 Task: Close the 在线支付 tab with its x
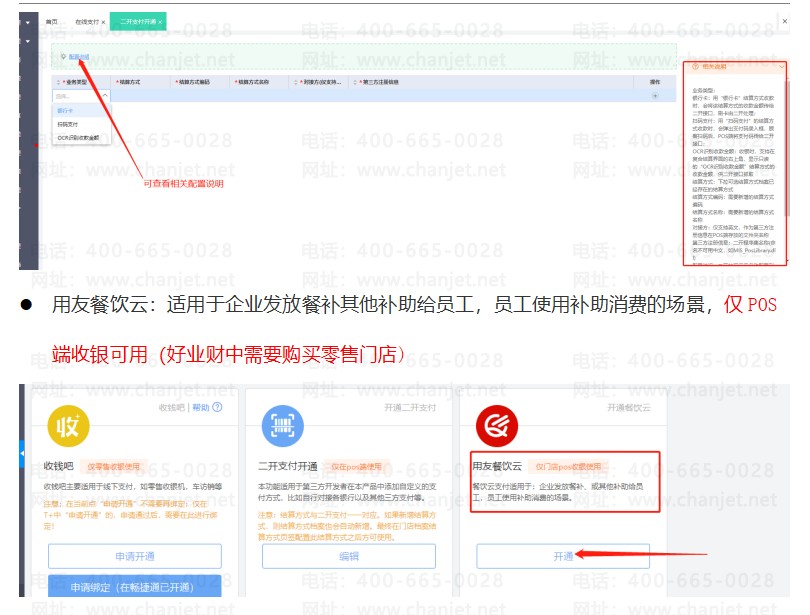pos(103,22)
